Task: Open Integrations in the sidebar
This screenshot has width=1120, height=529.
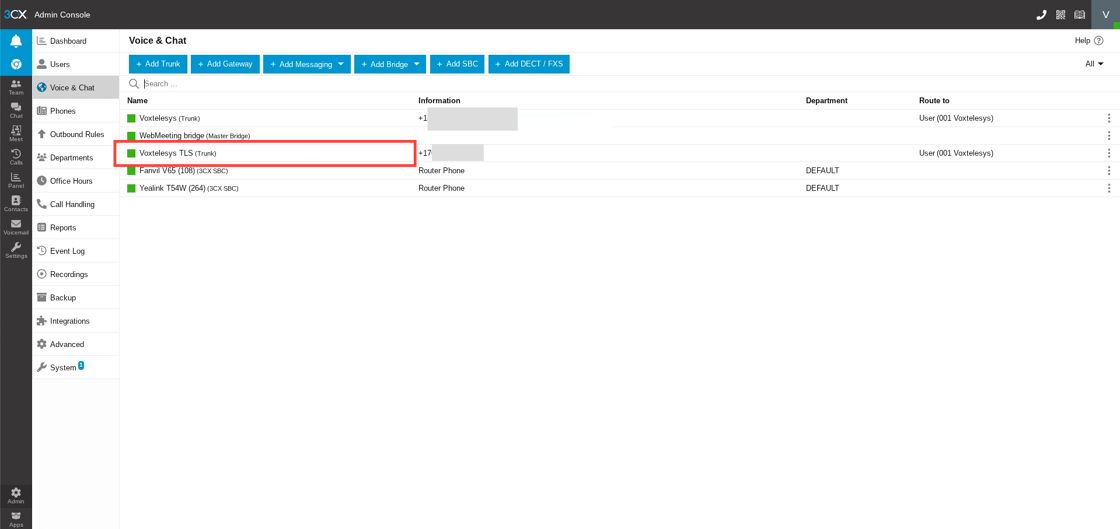Action: 75,321
